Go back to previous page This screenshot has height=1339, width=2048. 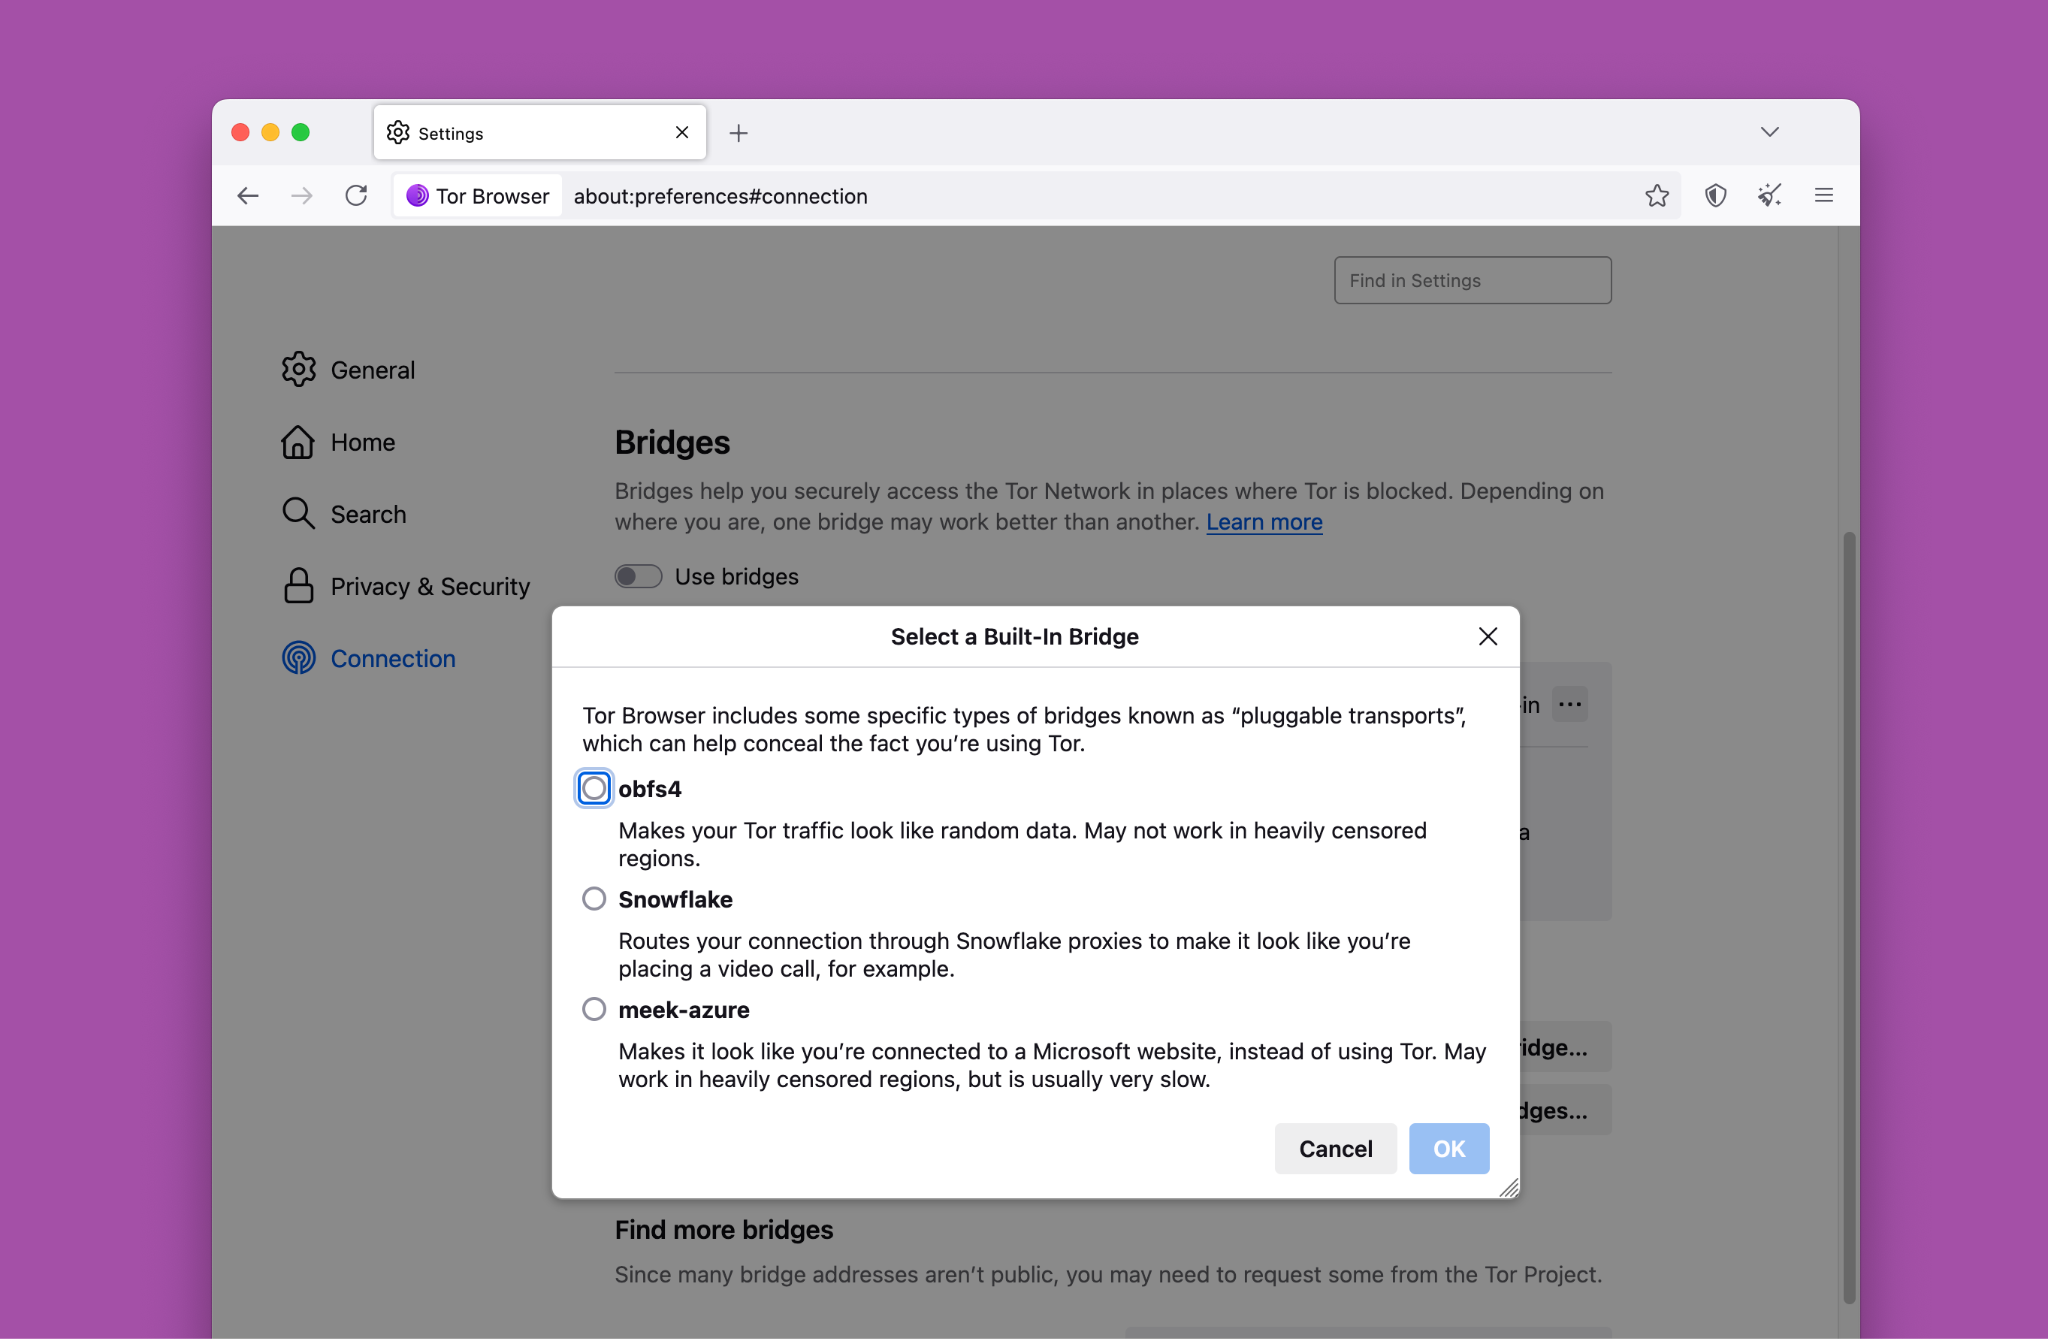pyautogui.click(x=248, y=195)
